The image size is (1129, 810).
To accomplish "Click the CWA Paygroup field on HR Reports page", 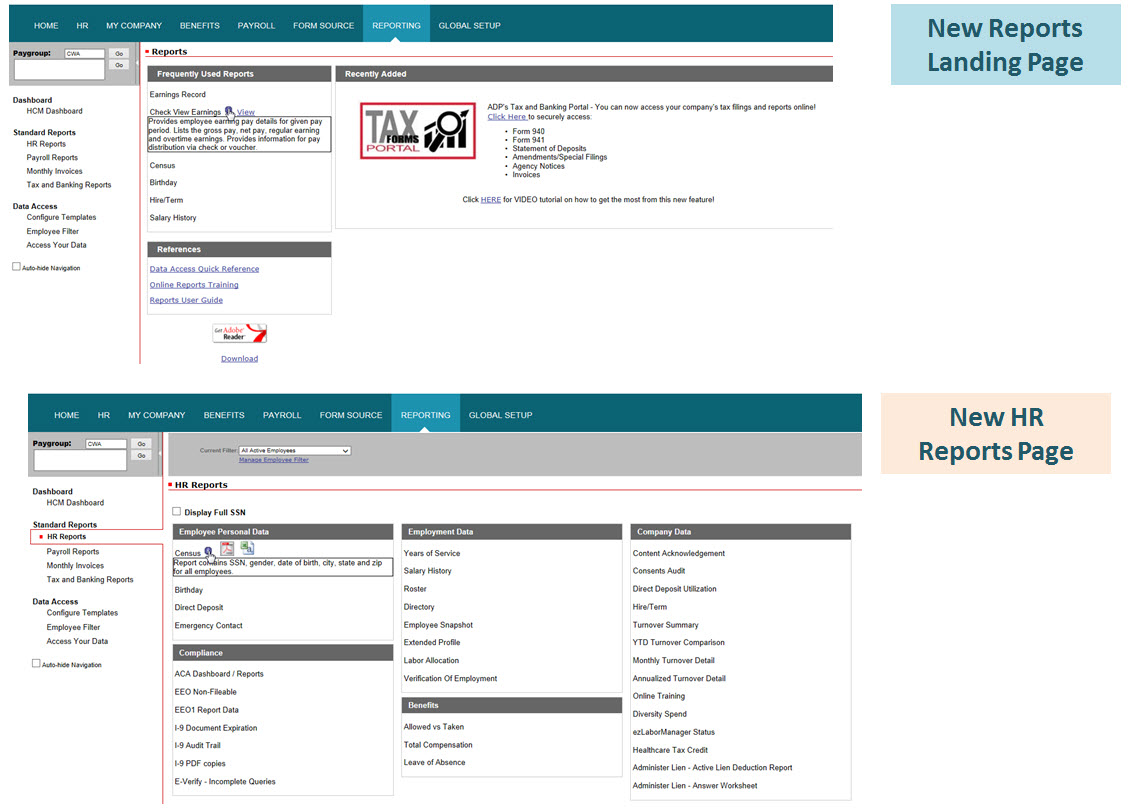I will (x=106, y=444).
